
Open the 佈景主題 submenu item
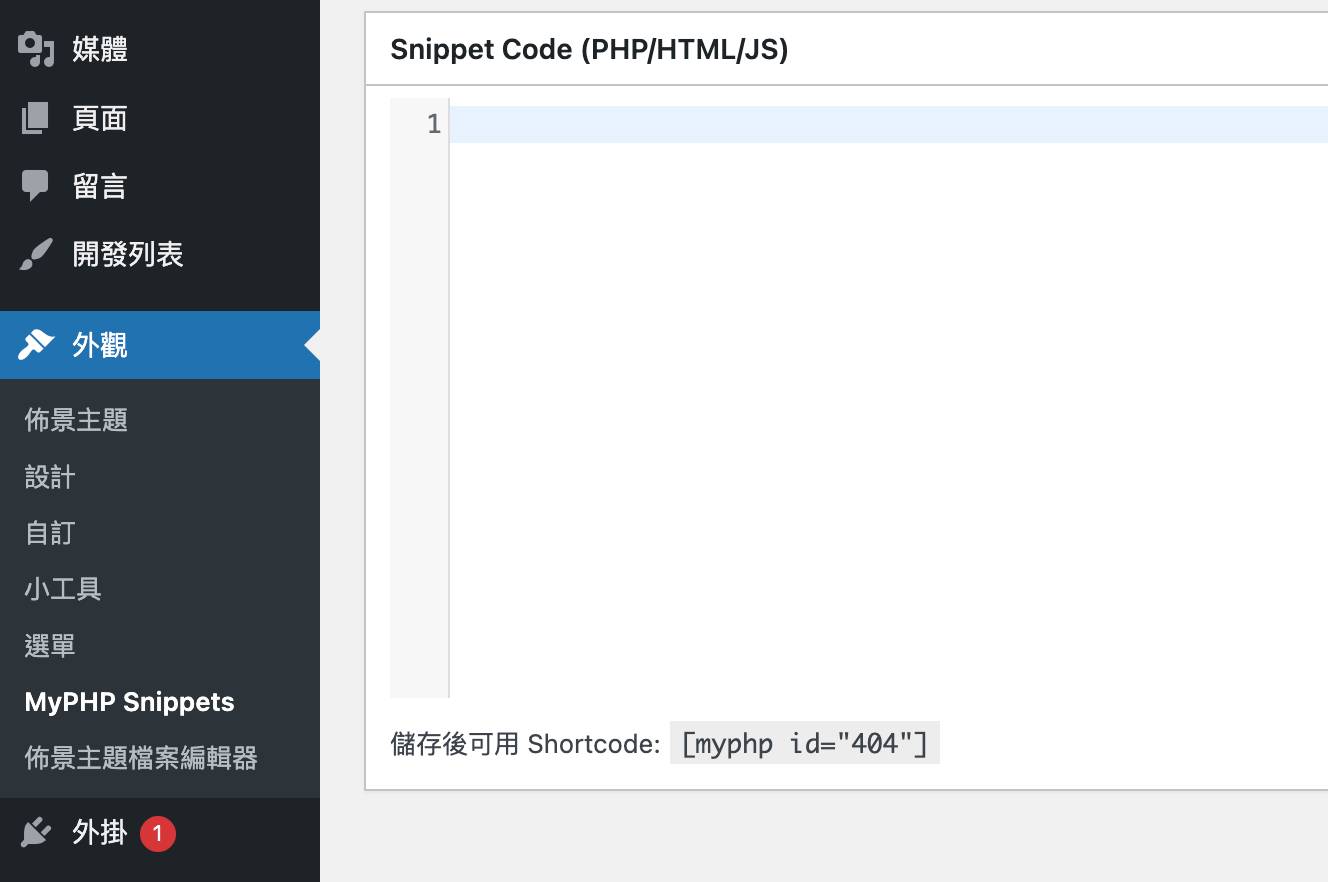click(x=76, y=420)
